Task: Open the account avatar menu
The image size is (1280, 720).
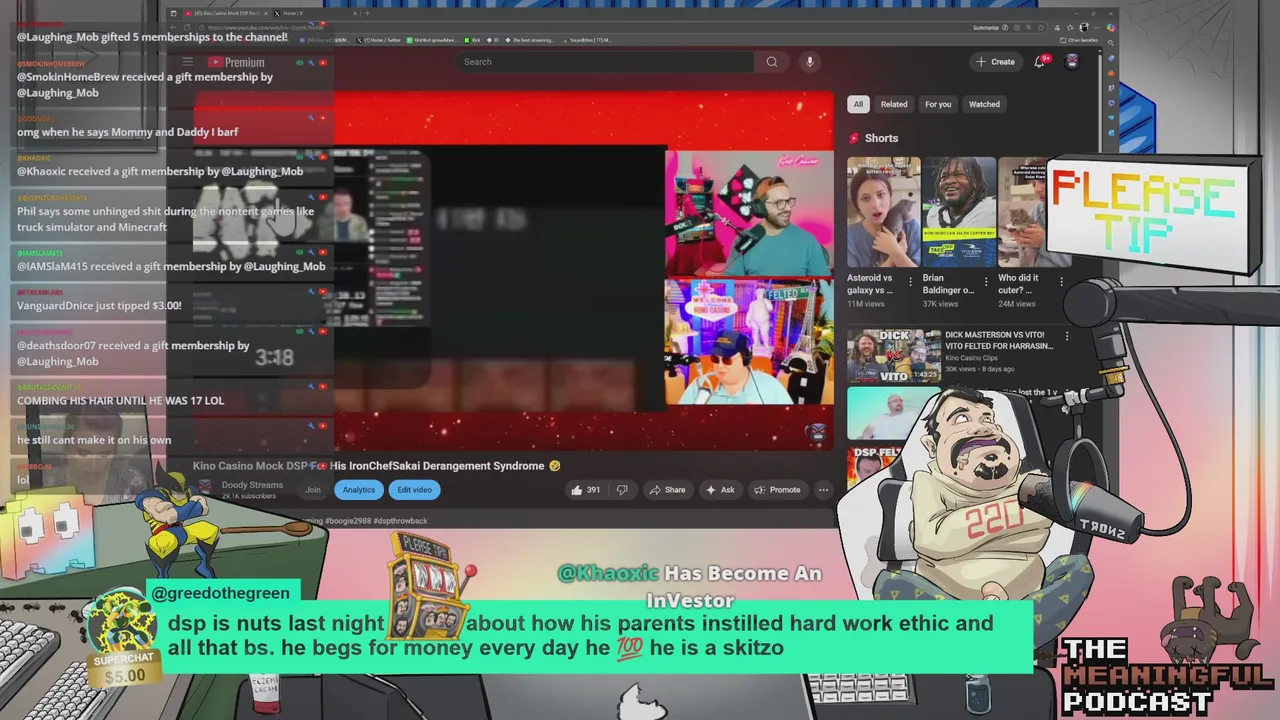Action: pos(1072,62)
